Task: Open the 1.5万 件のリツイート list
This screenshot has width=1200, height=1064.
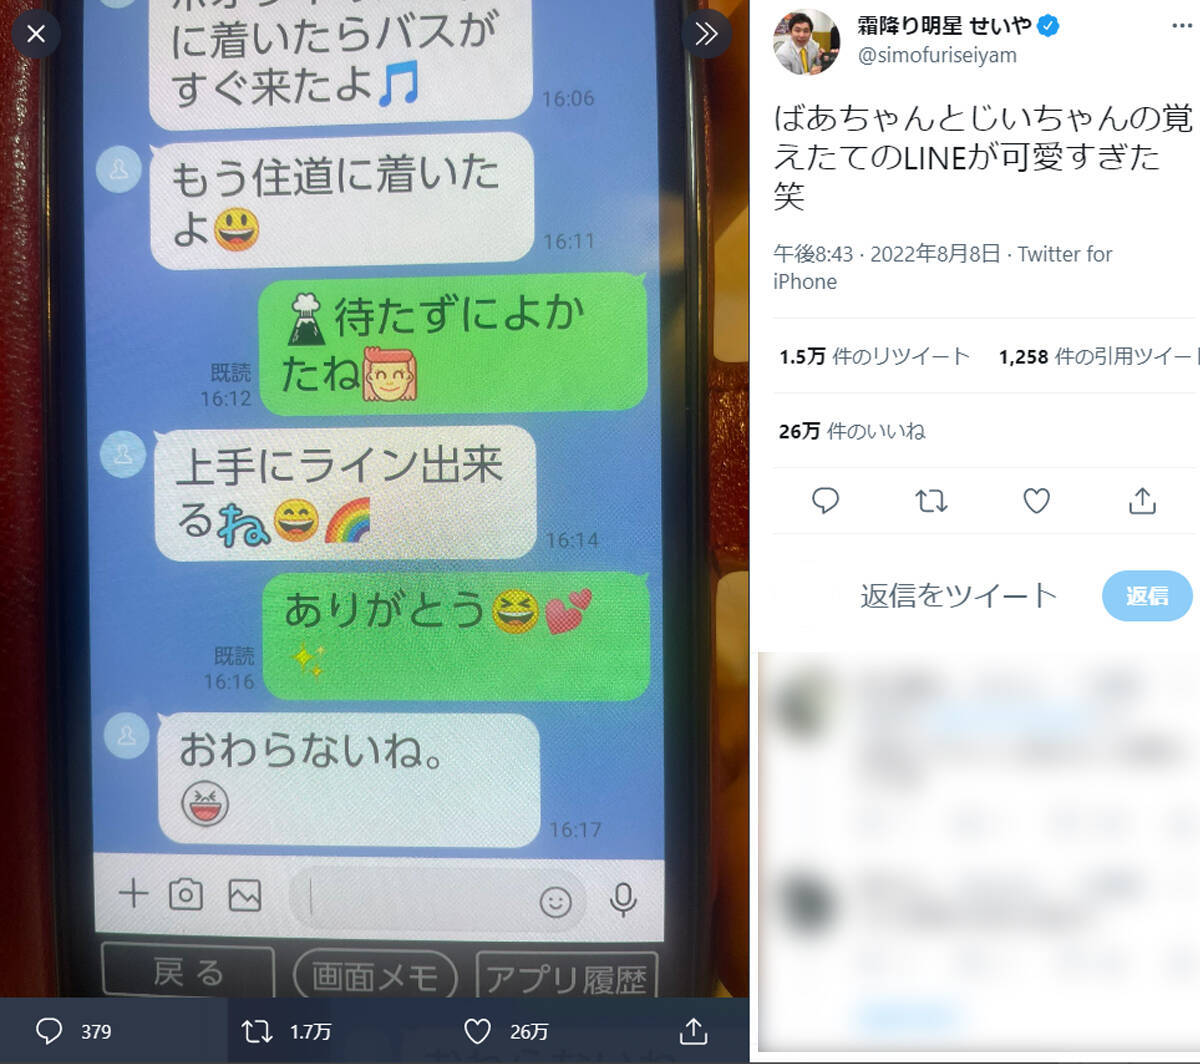Action: point(875,356)
